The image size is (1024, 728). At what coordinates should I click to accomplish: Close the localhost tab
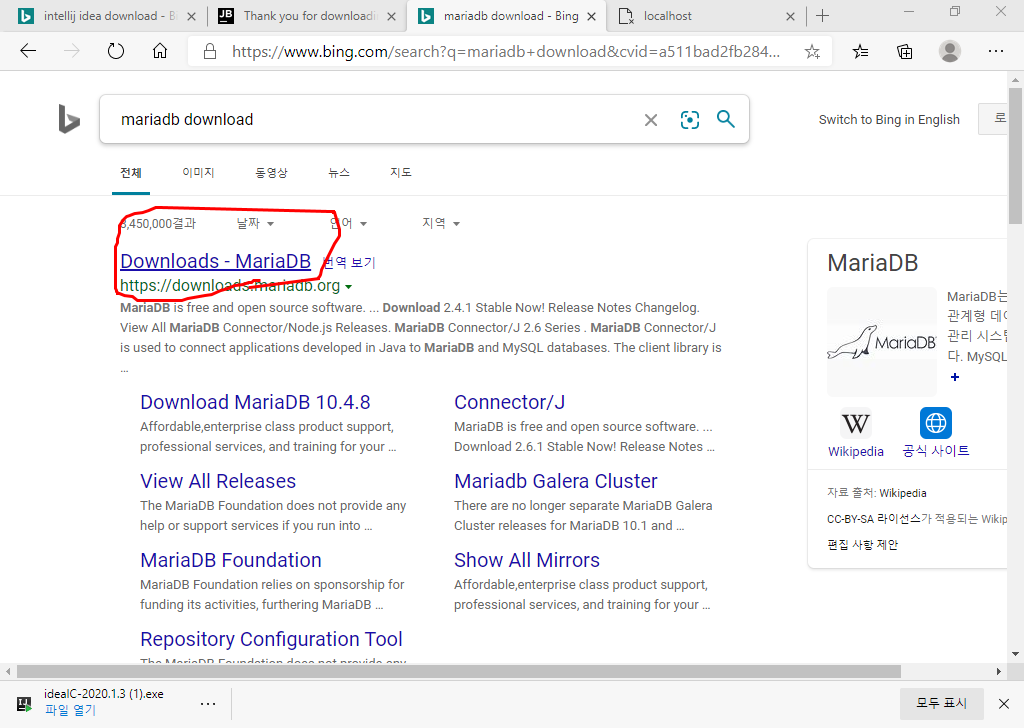[790, 16]
